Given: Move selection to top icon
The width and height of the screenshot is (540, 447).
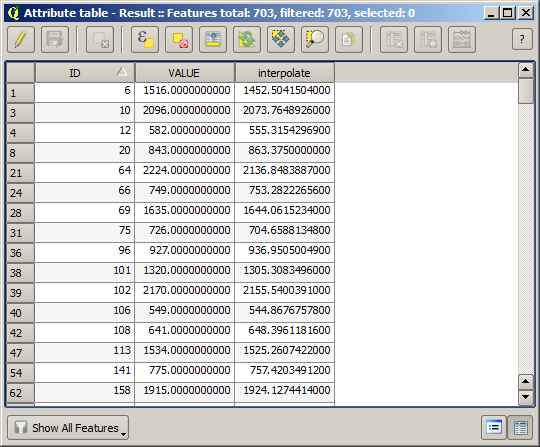Looking at the screenshot, I should [x=213, y=40].
